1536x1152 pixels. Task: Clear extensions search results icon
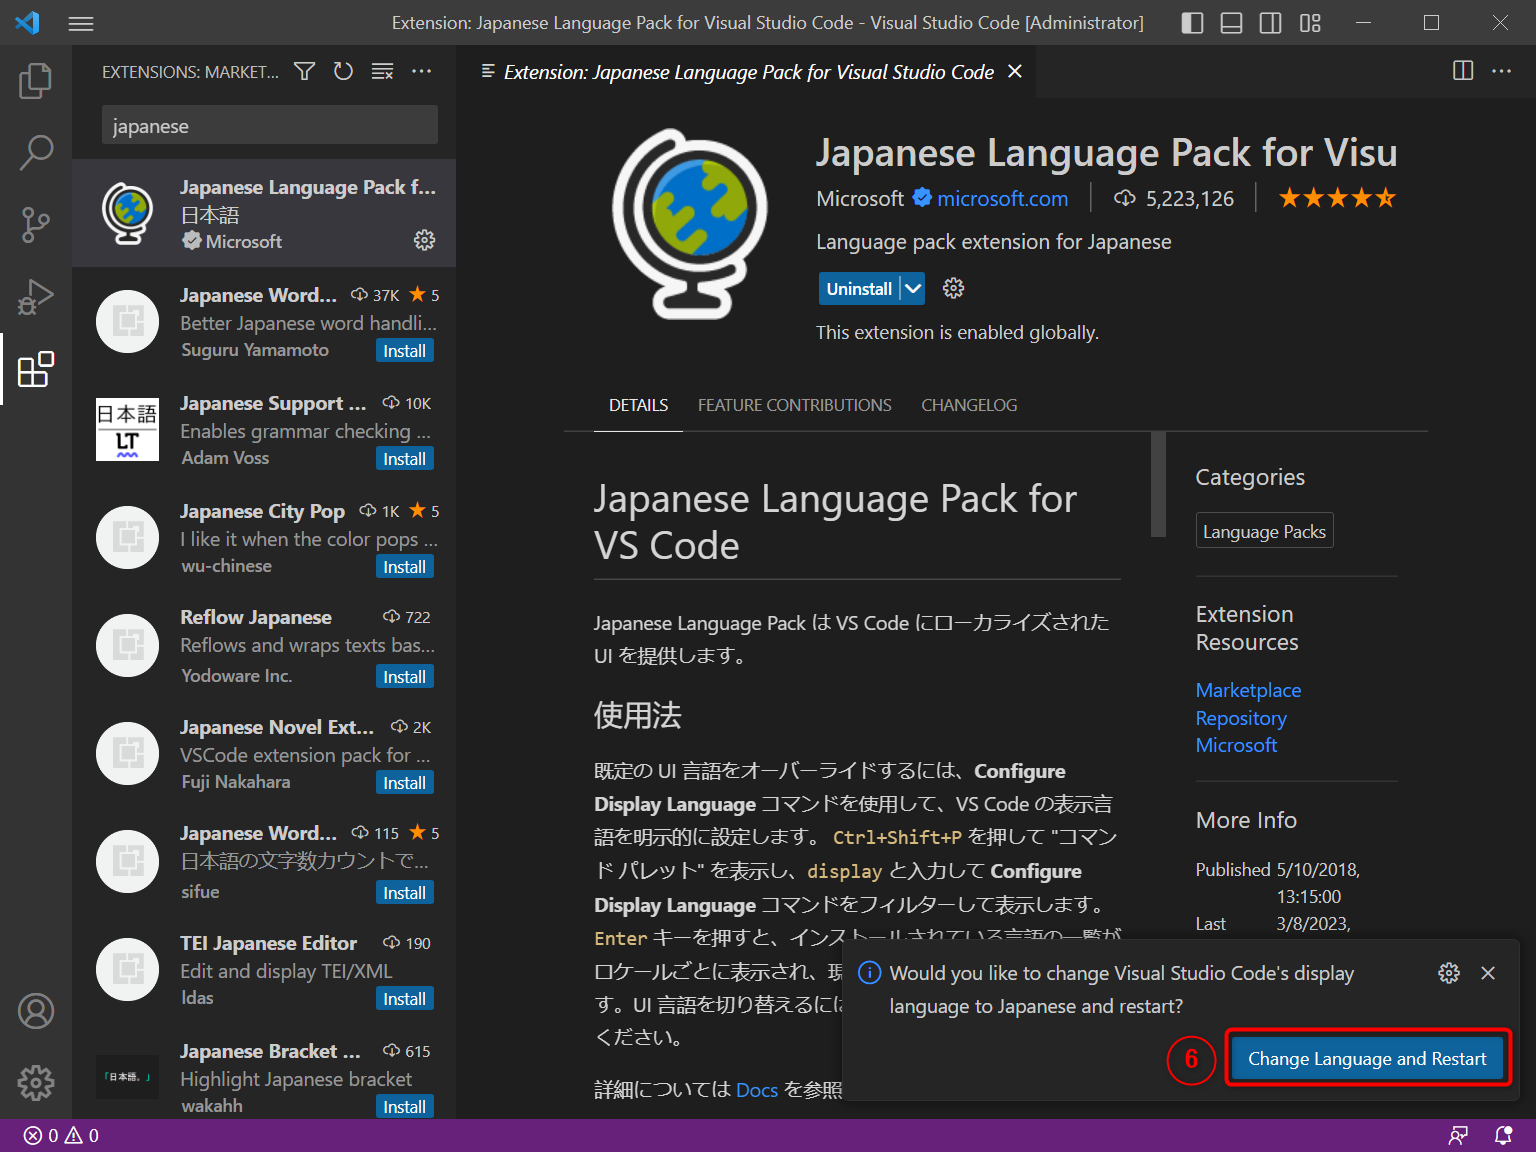click(382, 71)
